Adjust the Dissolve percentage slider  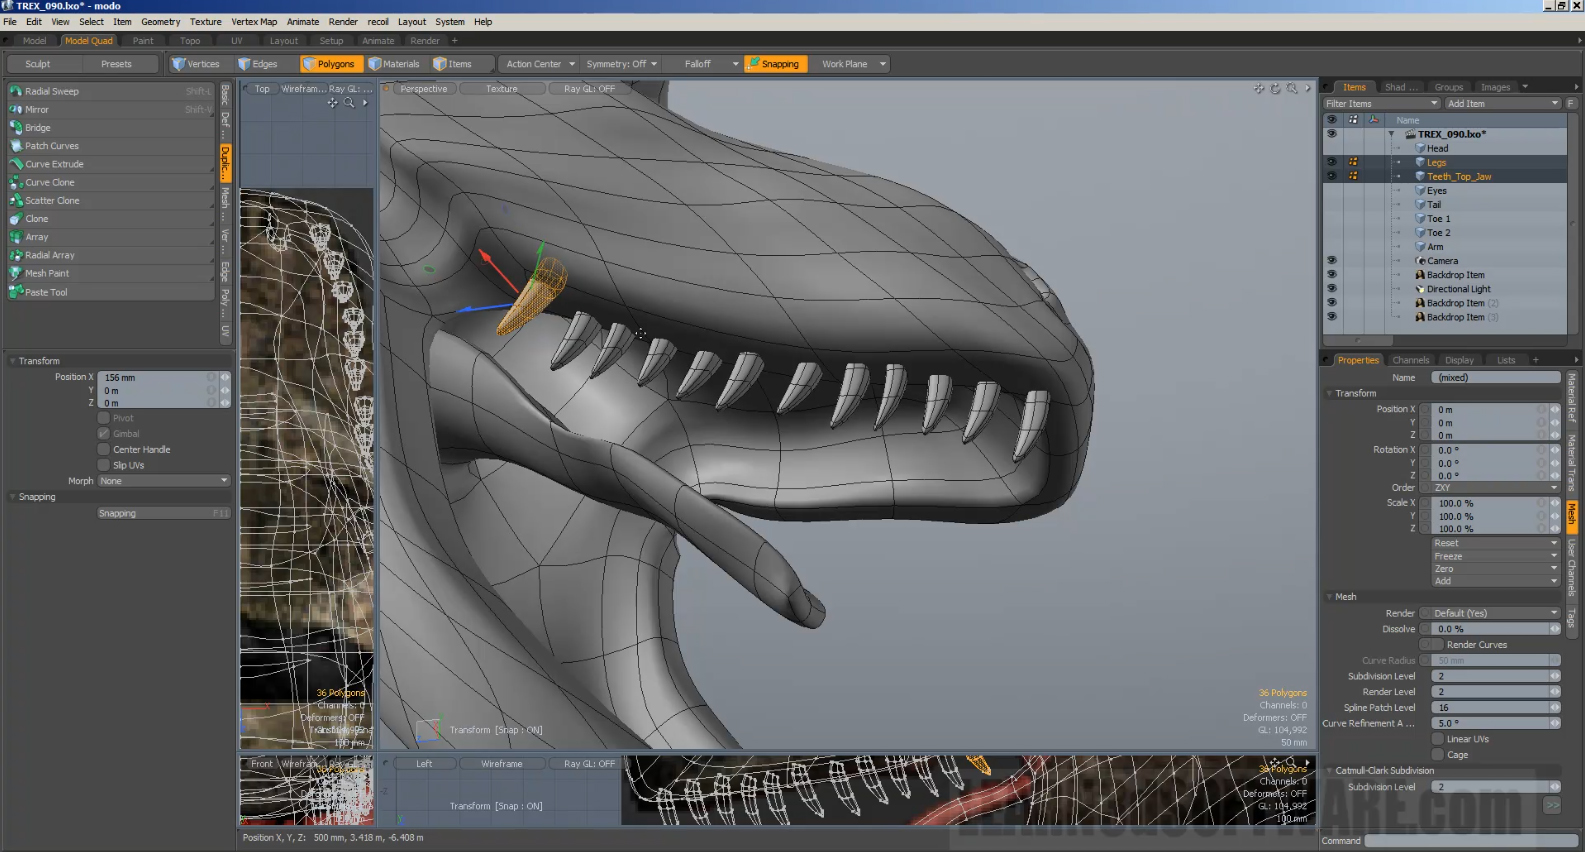[x=1490, y=629]
